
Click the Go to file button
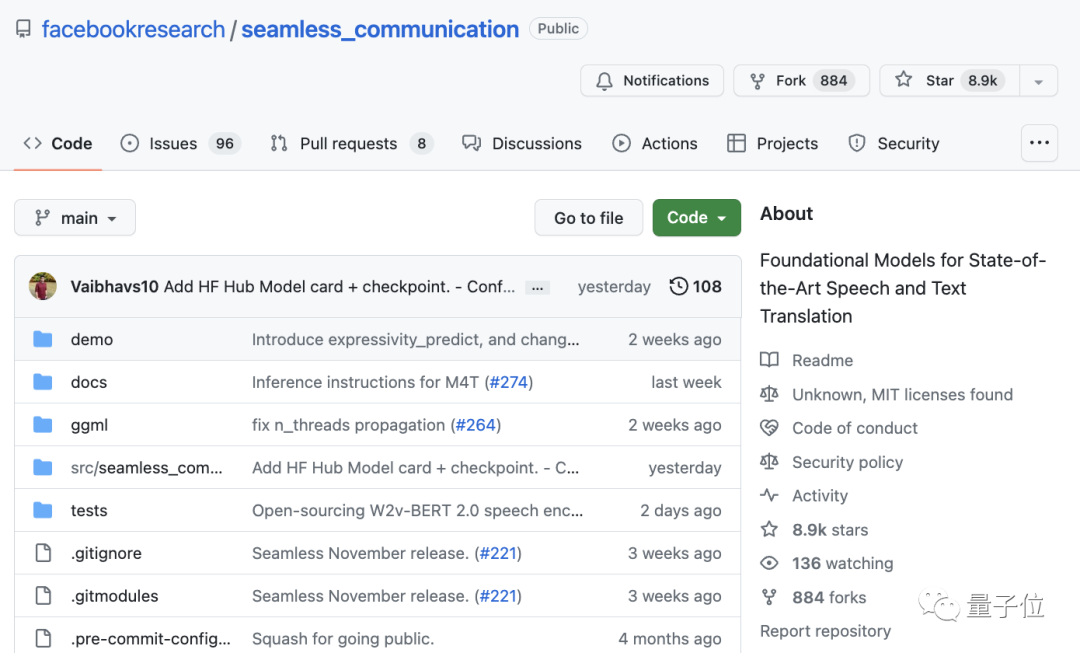click(588, 218)
